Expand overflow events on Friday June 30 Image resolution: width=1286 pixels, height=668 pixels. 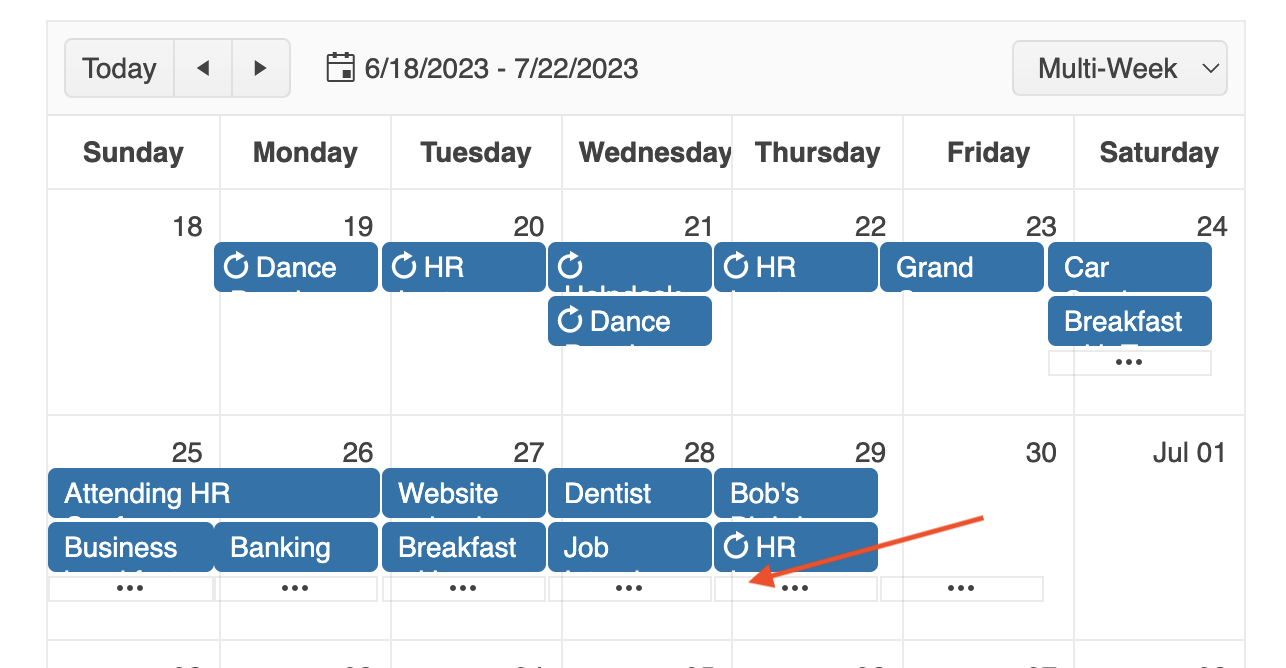[962, 588]
